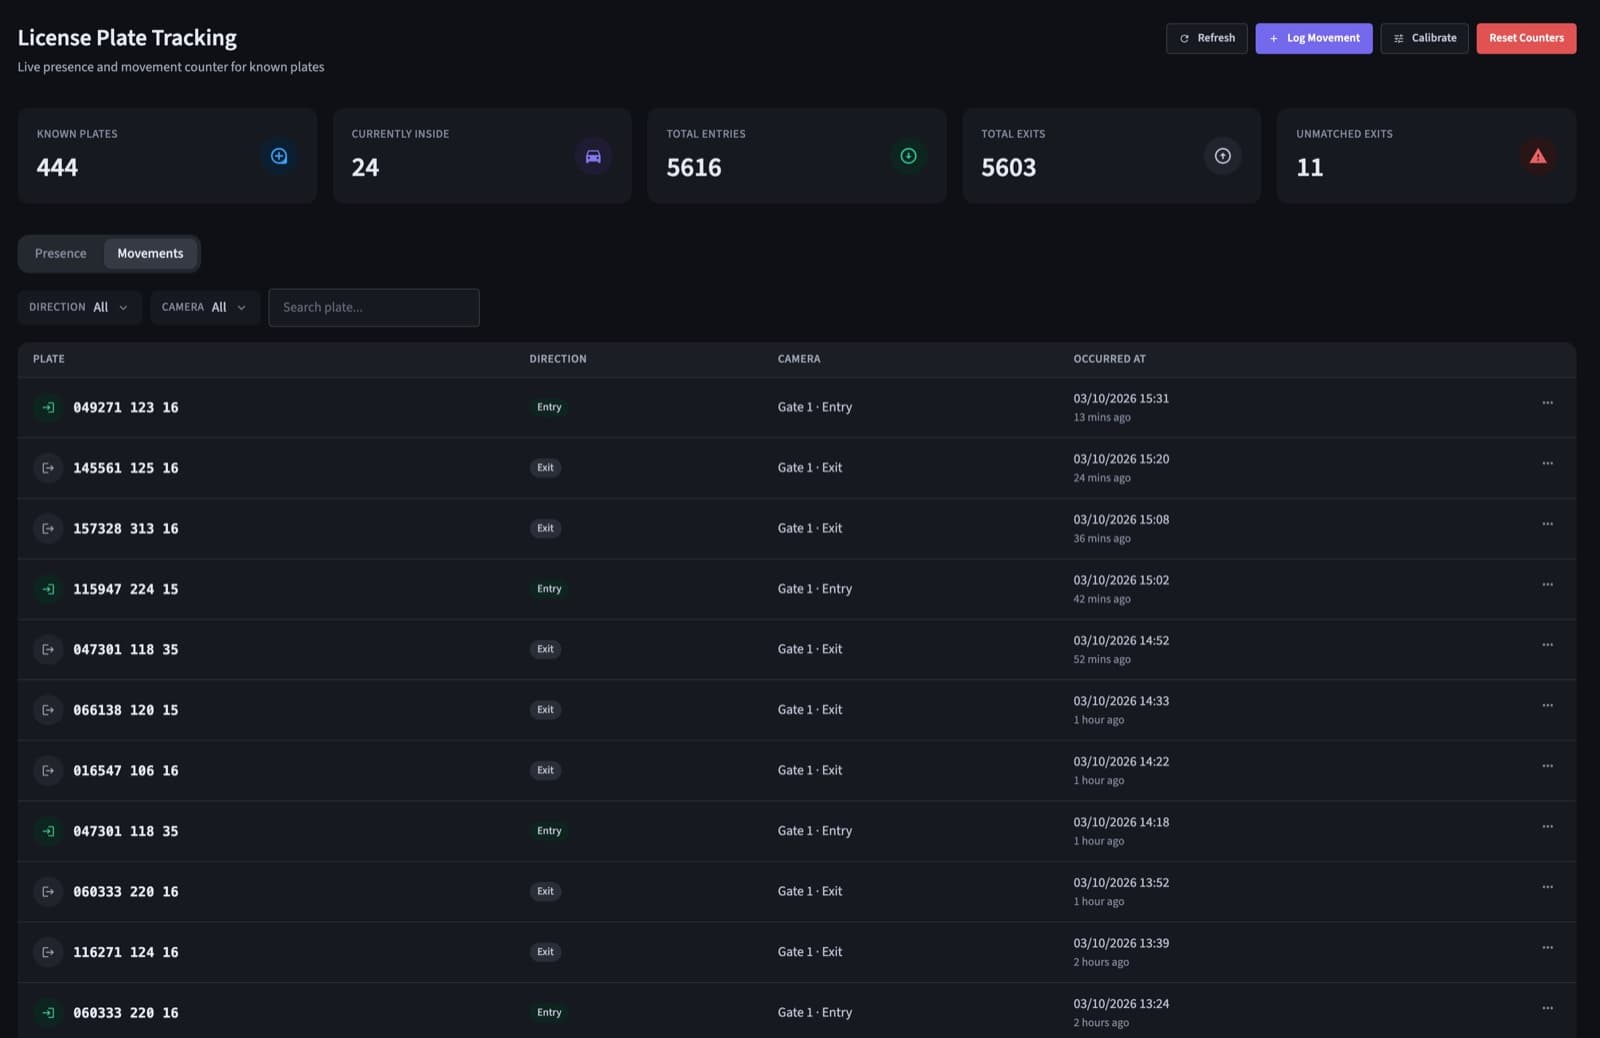Click the Total Exits up-arrow icon
This screenshot has height=1038, width=1600.
[1222, 156]
